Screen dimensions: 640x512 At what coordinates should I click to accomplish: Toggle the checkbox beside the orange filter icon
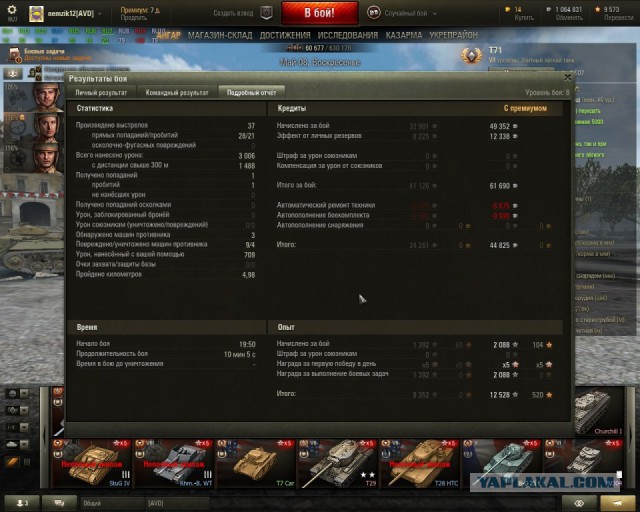[x=27, y=462]
